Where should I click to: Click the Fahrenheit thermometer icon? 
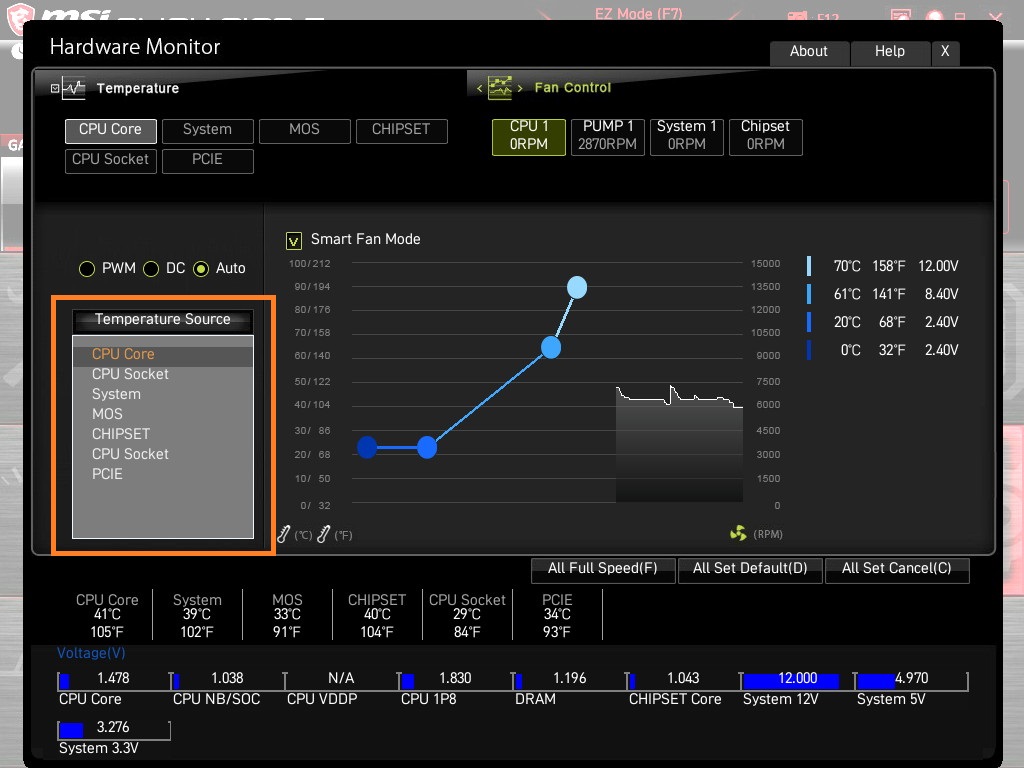pos(323,534)
